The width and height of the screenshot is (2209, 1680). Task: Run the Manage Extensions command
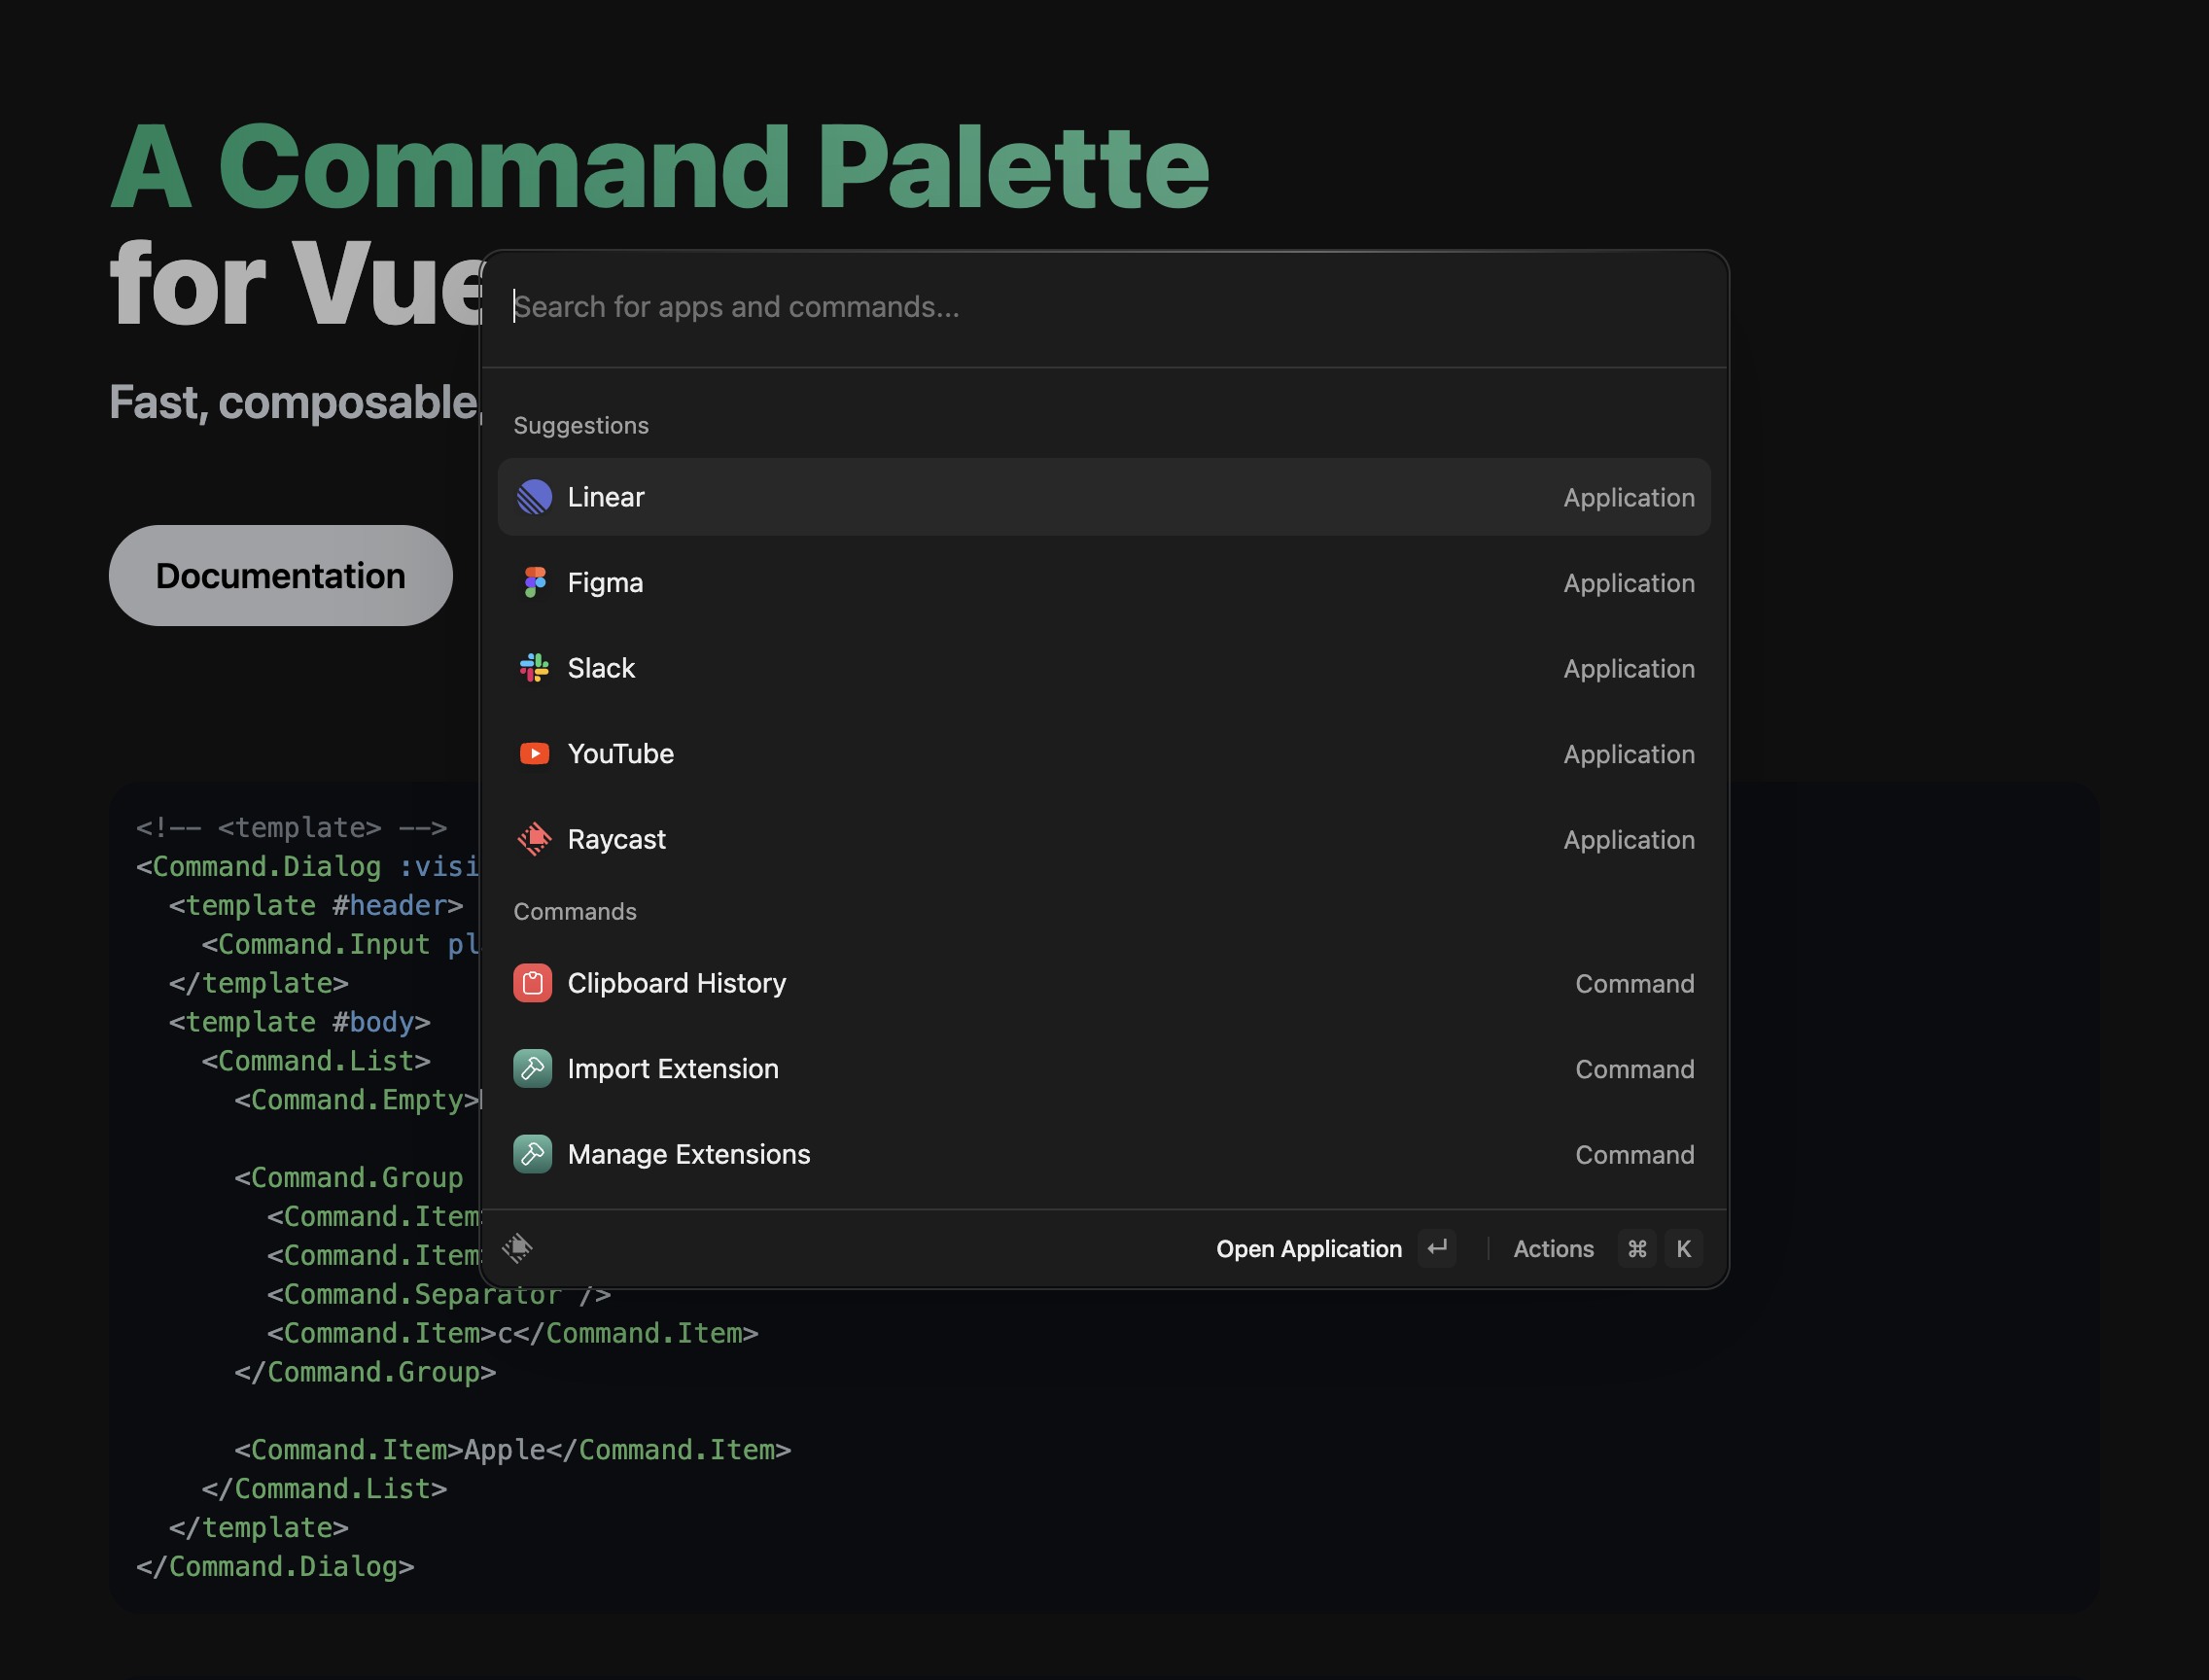1104,1154
